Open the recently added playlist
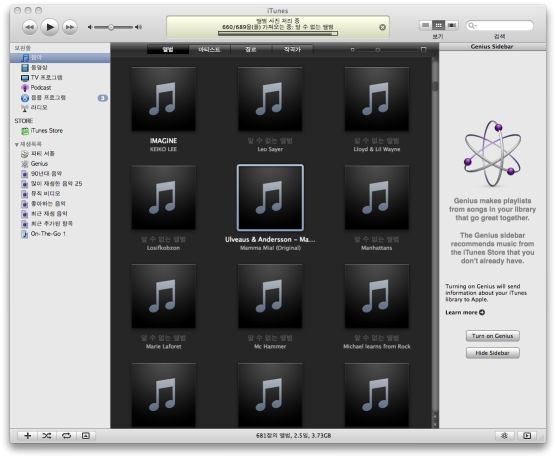Viewport: 556px width, 458px height. tap(60, 224)
